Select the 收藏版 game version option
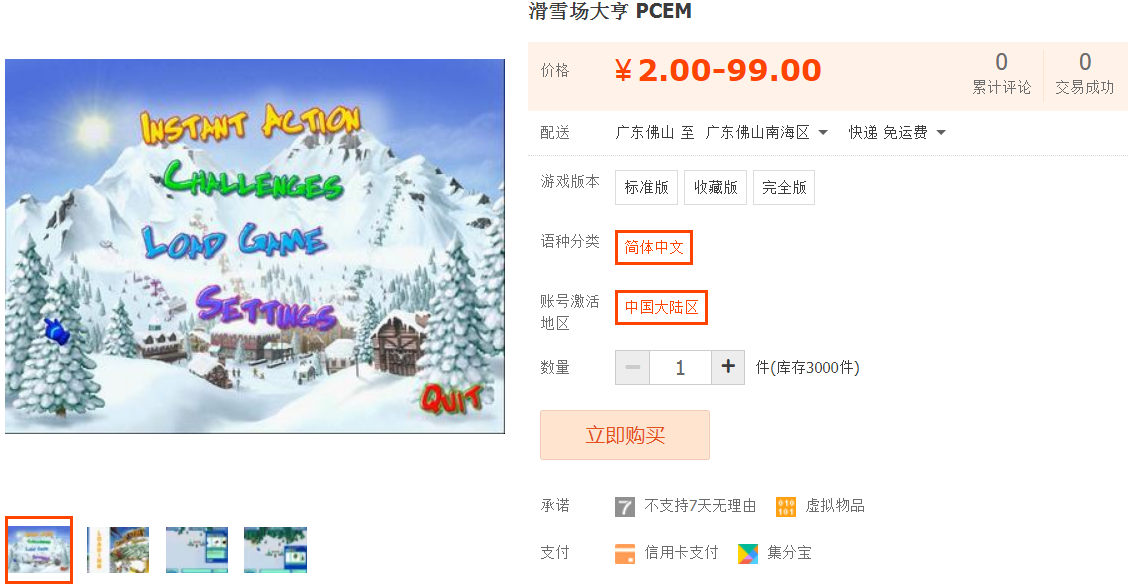1130x587 pixels. 716,187
